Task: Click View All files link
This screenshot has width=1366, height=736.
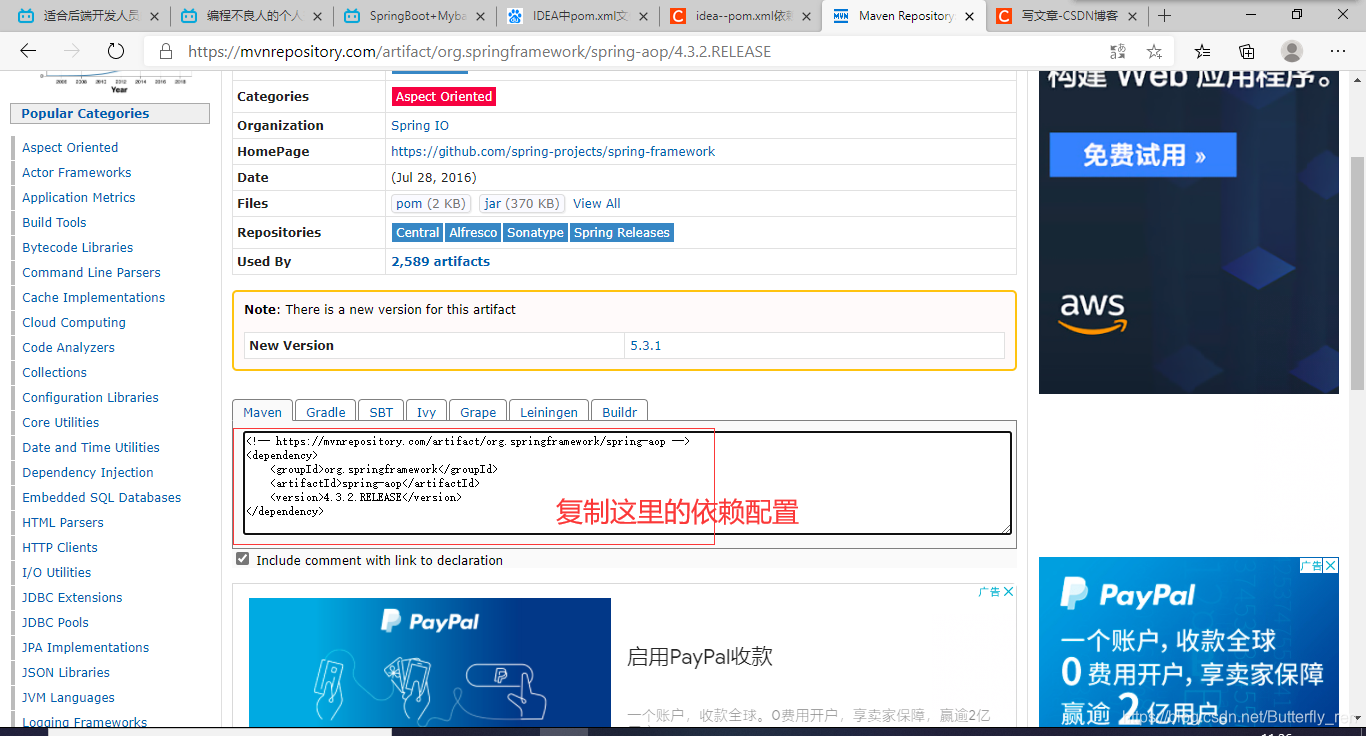Action: pyautogui.click(x=597, y=203)
